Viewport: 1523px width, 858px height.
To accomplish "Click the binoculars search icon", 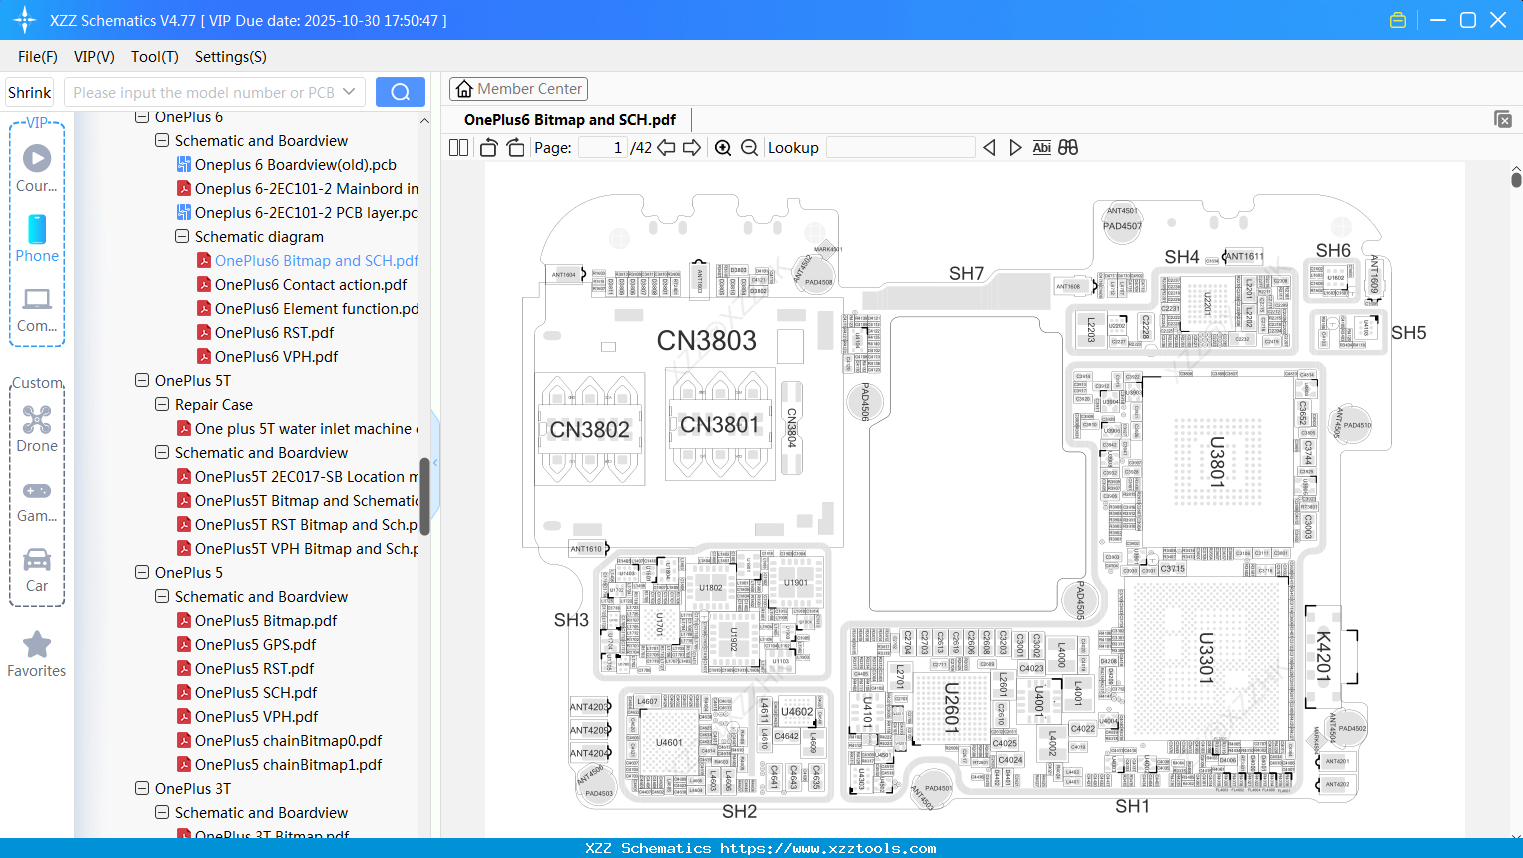I will (1068, 148).
